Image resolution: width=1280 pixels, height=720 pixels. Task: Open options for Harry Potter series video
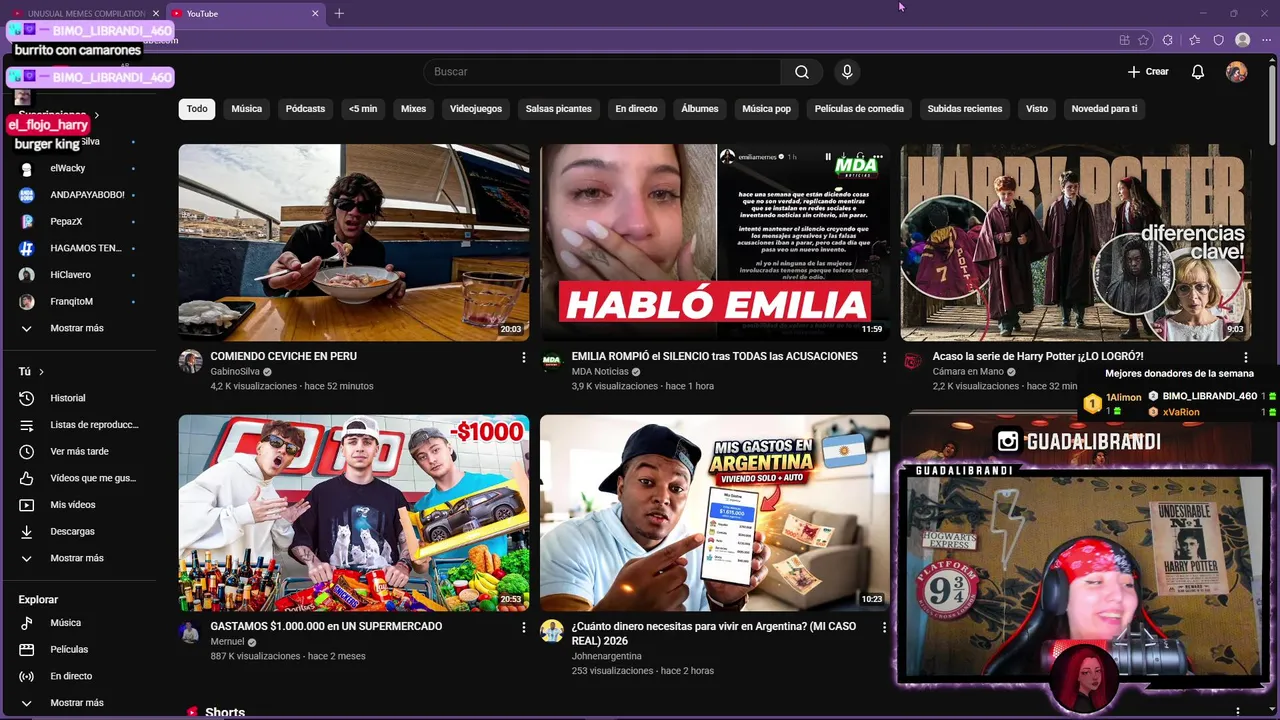point(1245,357)
